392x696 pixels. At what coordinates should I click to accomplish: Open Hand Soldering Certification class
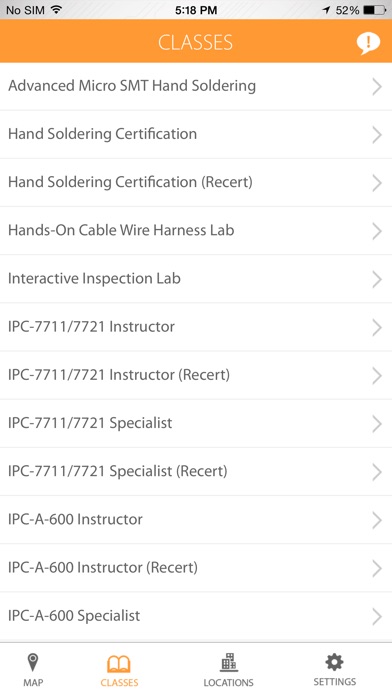(196, 134)
